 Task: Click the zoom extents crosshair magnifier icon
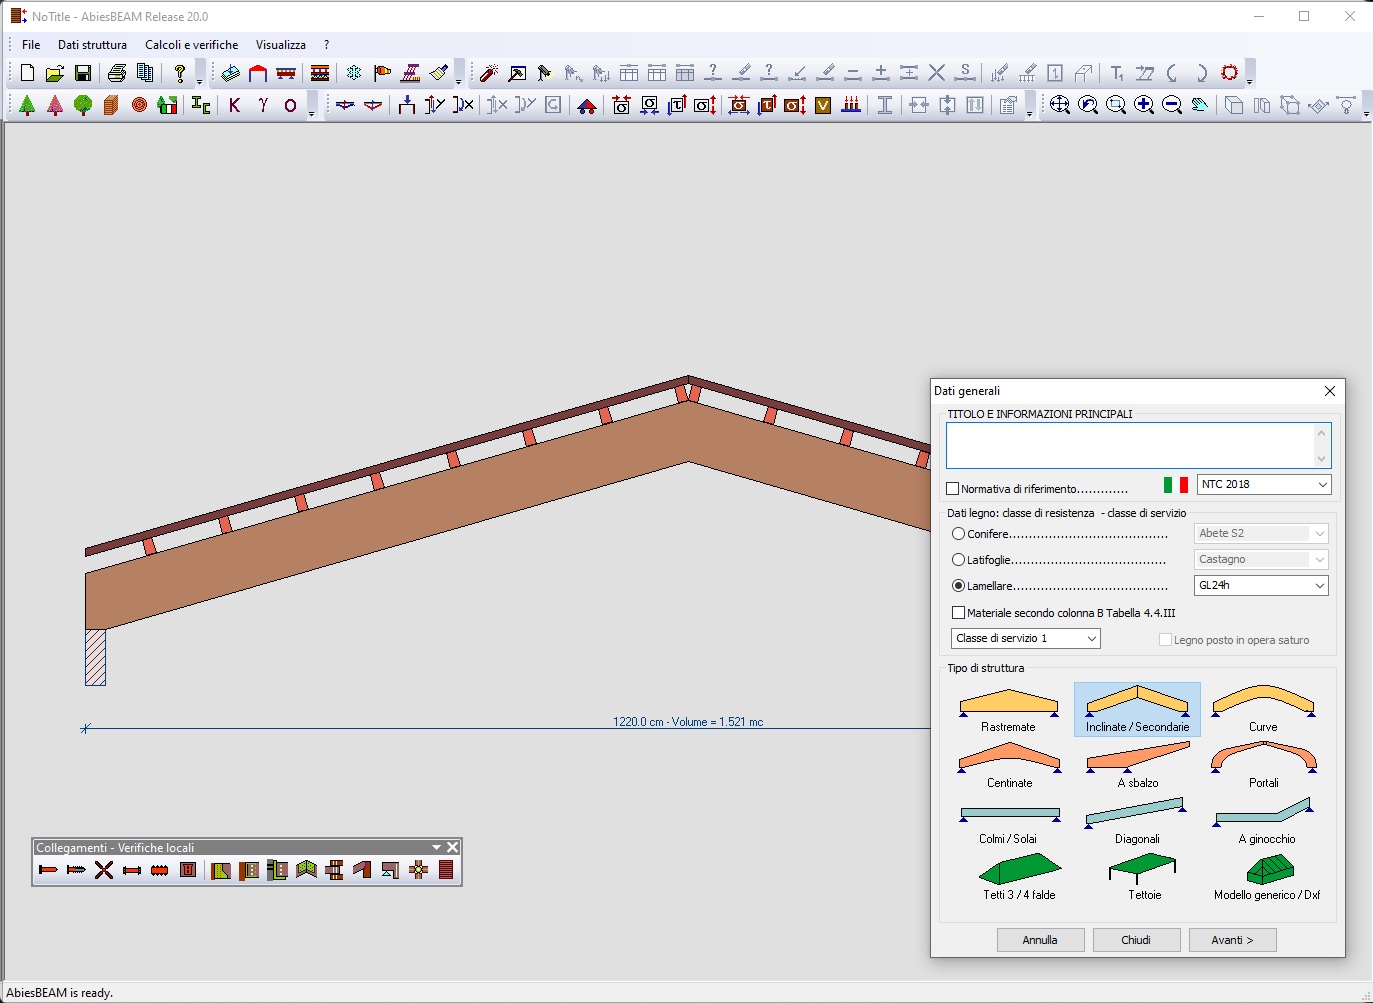(x=1060, y=105)
